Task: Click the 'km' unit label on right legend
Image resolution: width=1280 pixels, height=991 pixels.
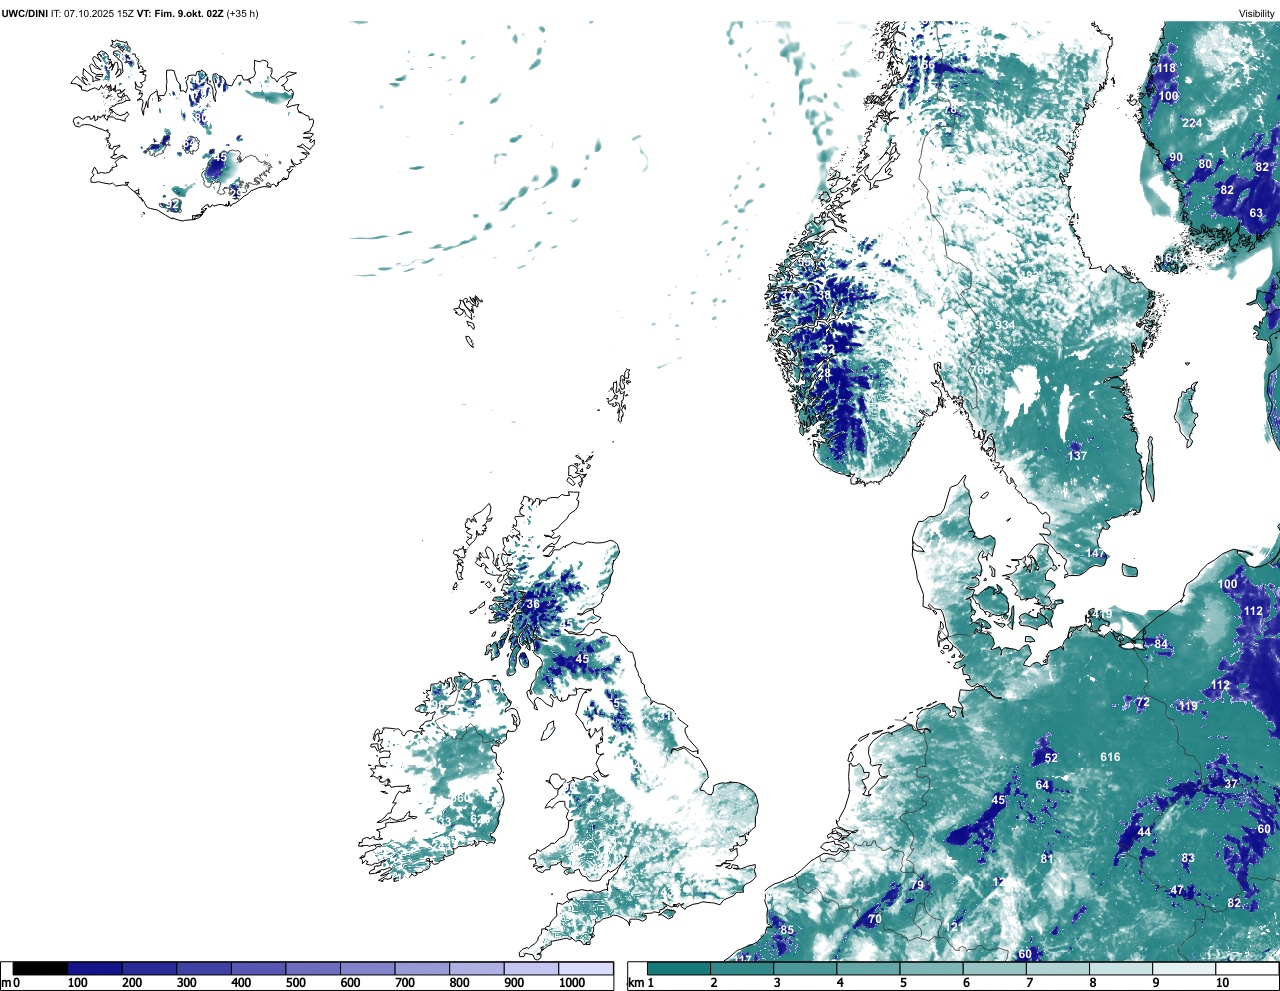Action: [x=636, y=983]
